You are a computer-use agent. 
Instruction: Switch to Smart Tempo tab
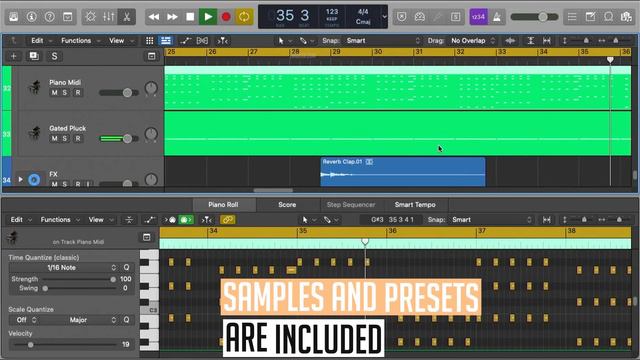(415, 204)
